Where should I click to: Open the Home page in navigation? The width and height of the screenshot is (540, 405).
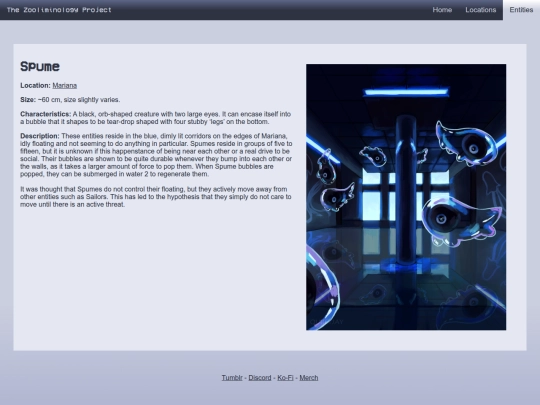pos(442,10)
